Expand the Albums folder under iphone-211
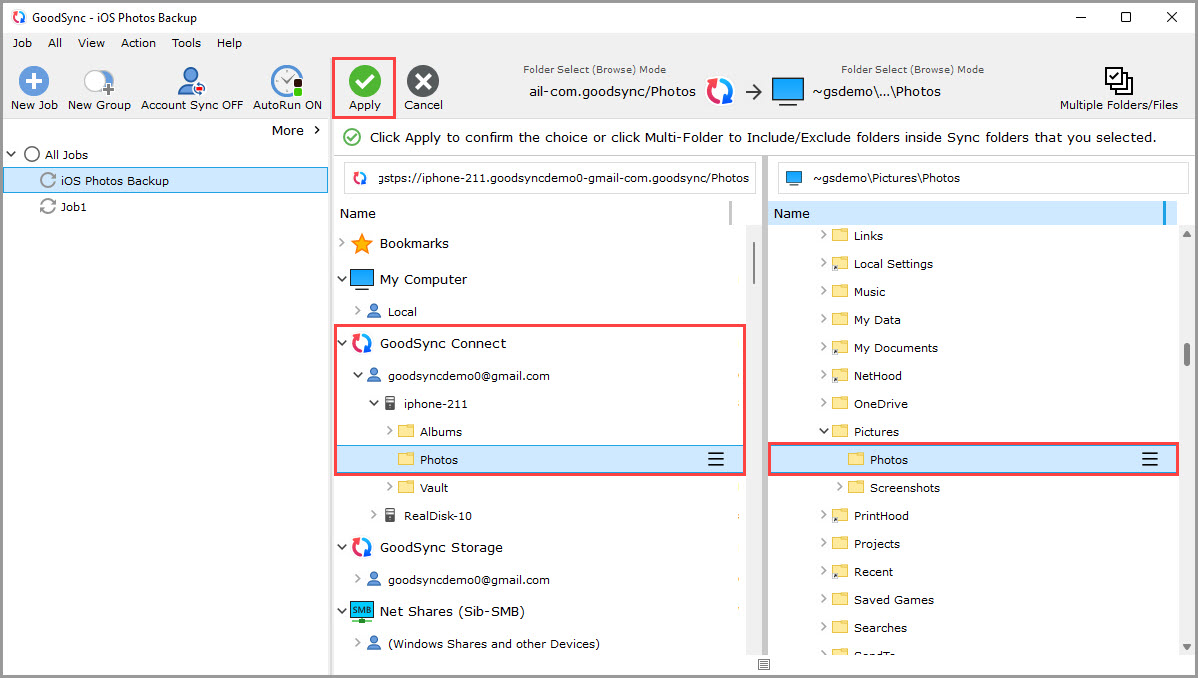 tap(390, 431)
